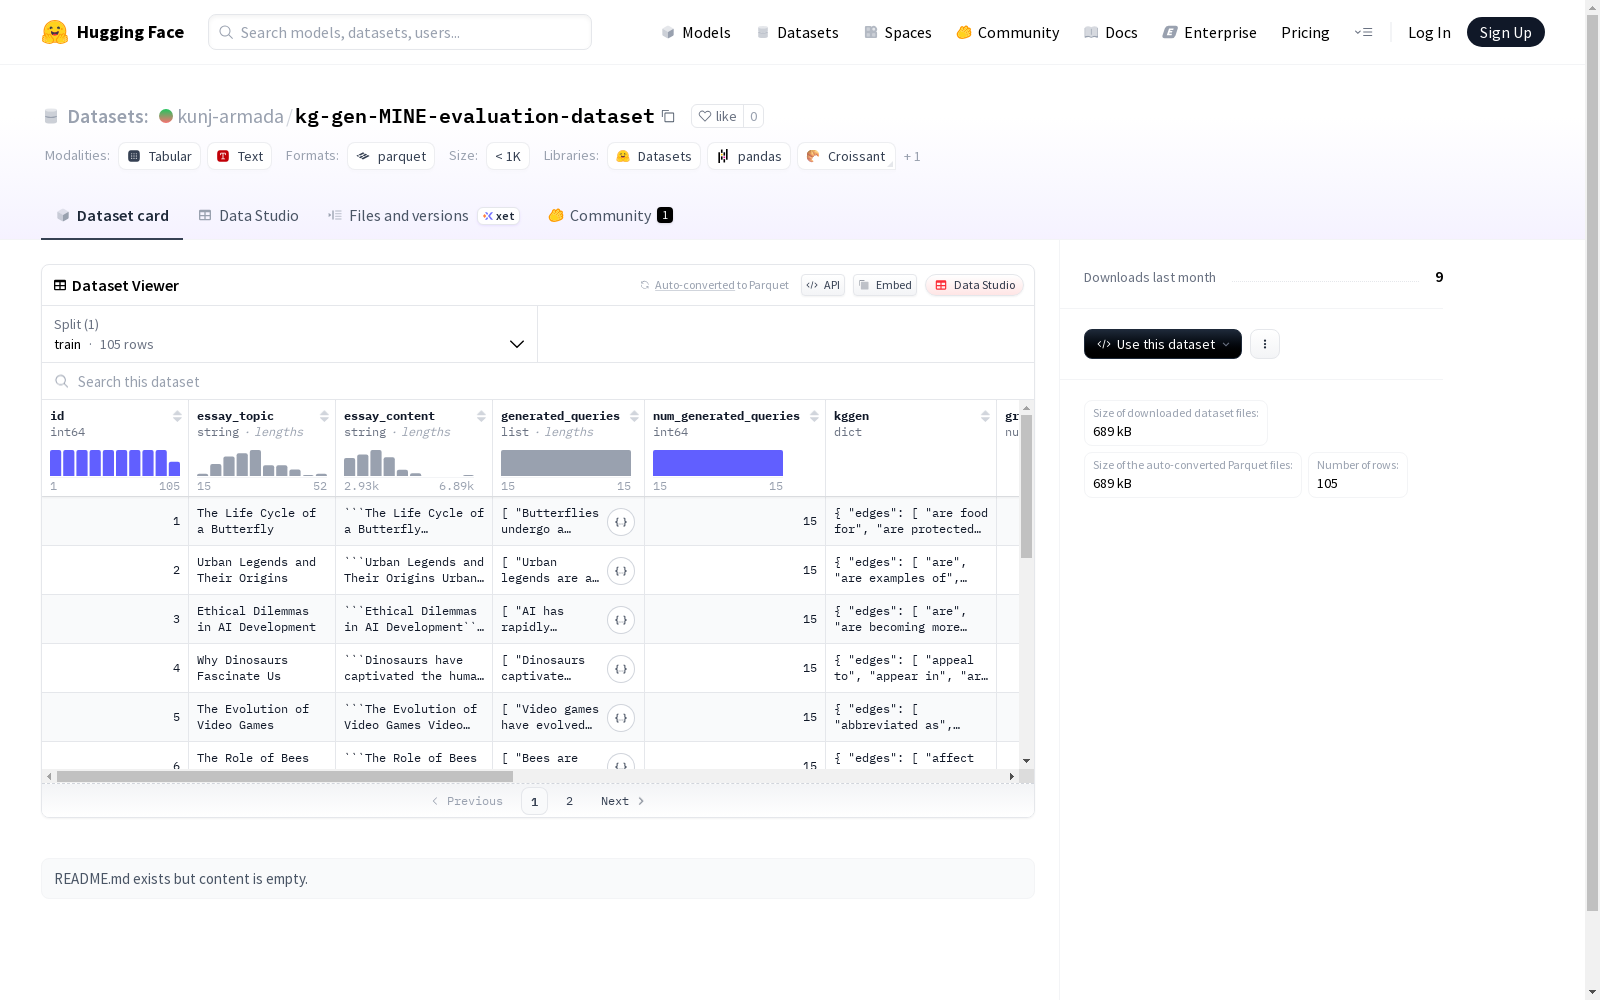Filter by the Text modality tag
The image size is (1600, 1000).
240,156
